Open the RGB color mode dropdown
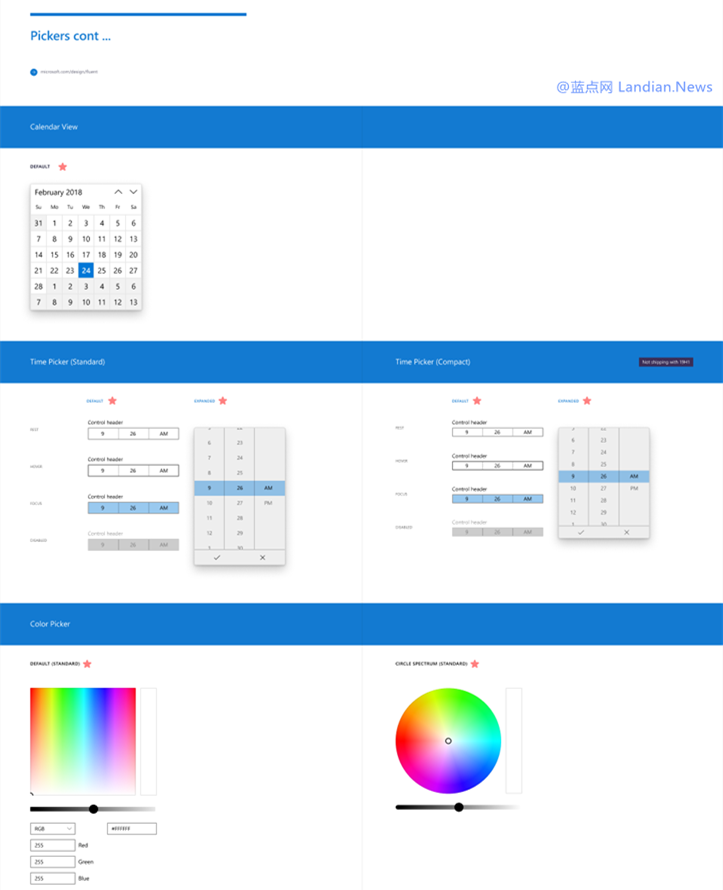Image resolution: width=723 pixels, height=890 pixels. click(52, 828)
